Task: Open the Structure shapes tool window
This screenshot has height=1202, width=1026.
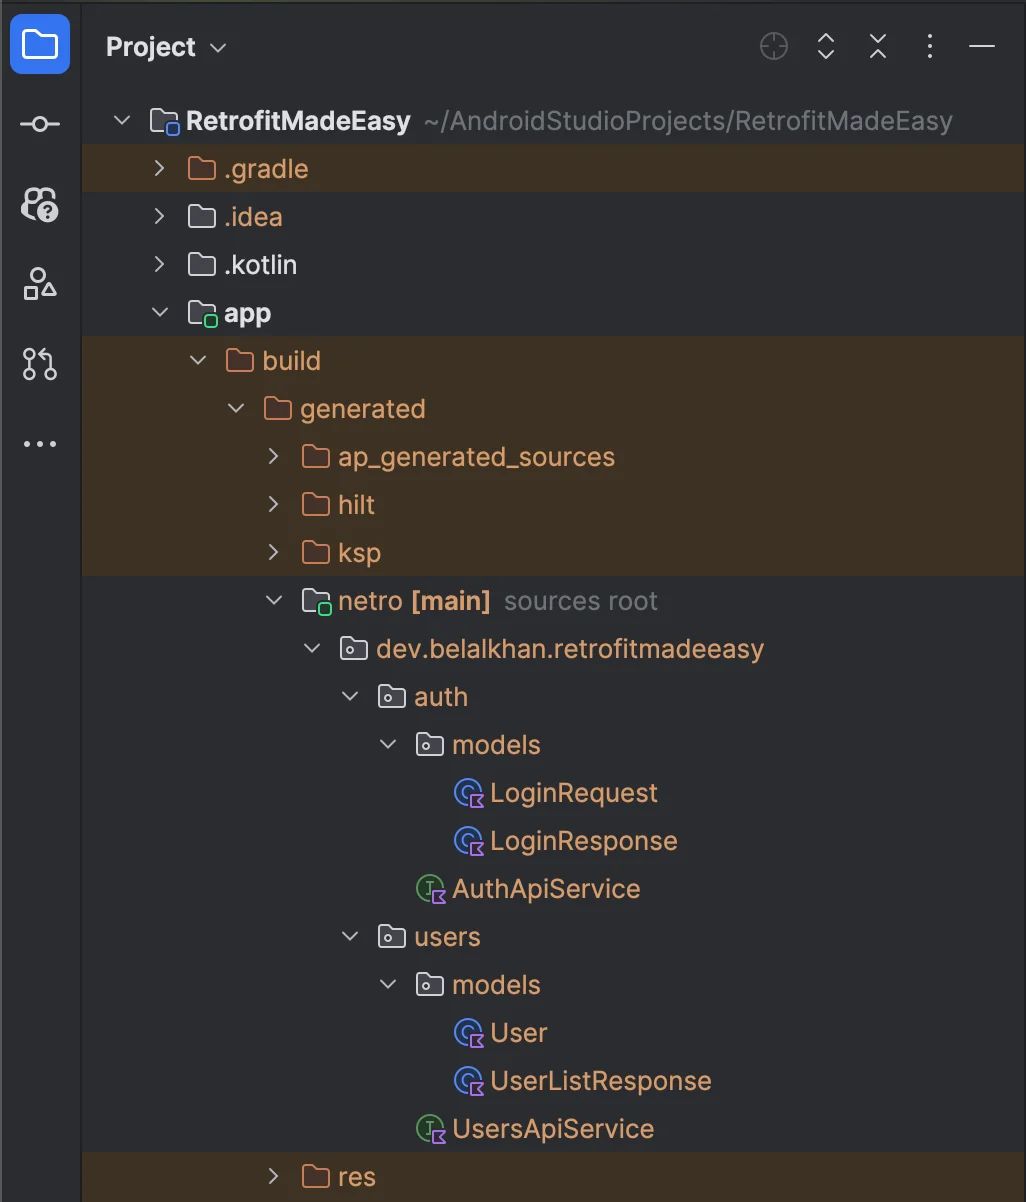Action: click(x=40, y=284)
